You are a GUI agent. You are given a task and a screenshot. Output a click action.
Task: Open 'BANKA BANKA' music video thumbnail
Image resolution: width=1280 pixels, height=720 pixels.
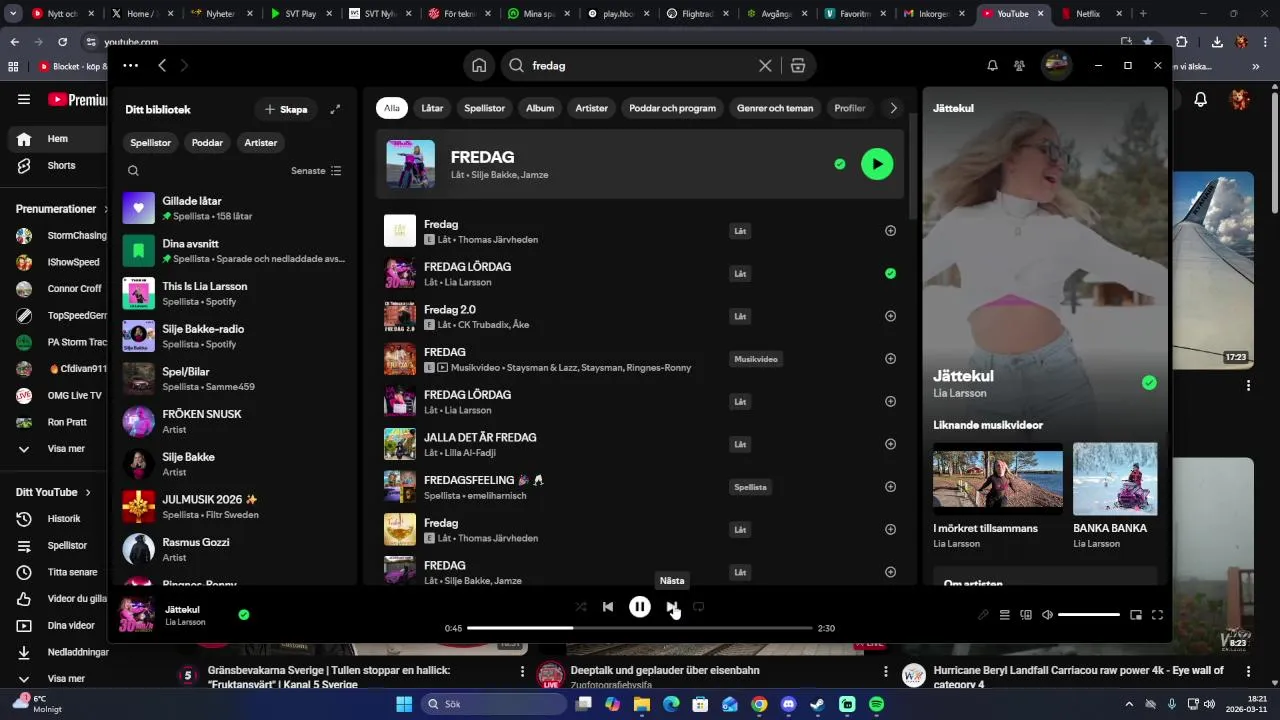pos(1115,479)
